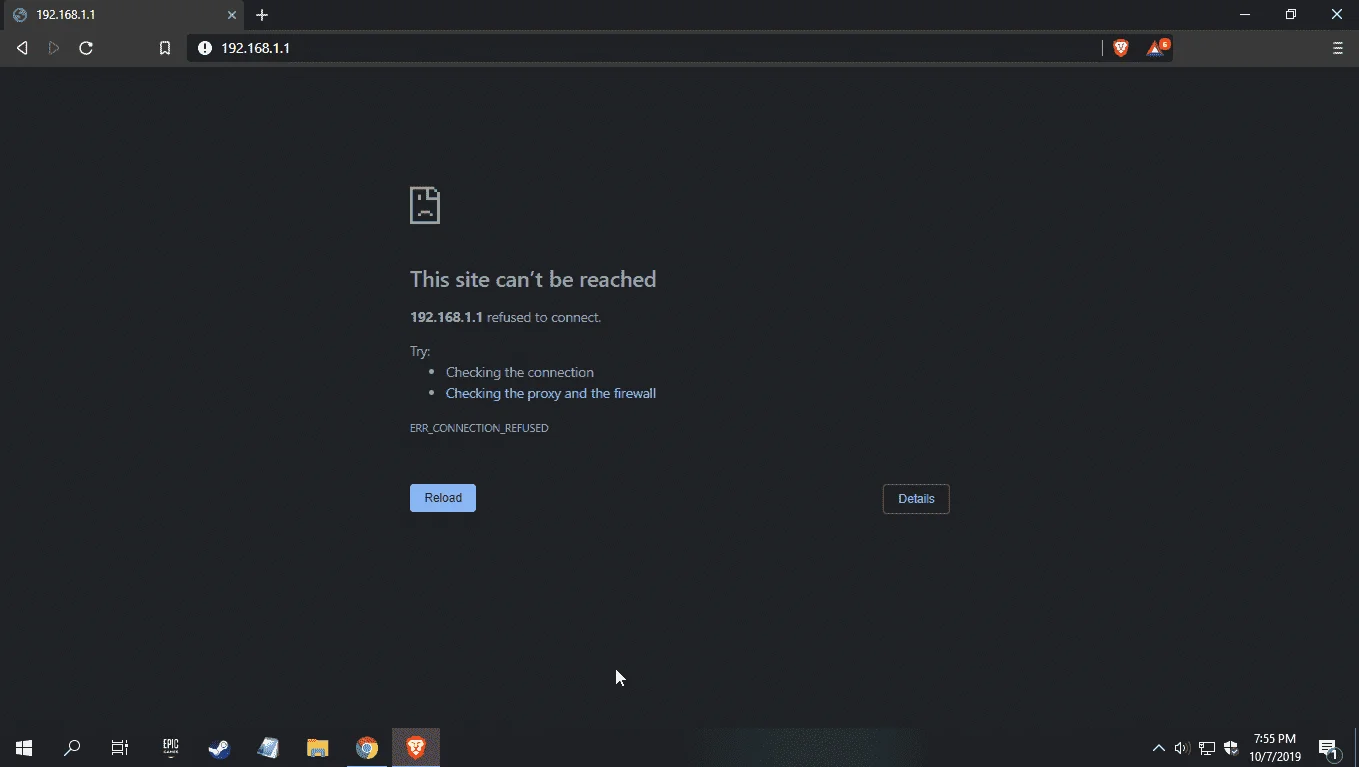This screenshot has width=1359, height=767.
Task: Open network settings tray icon
Action: point(1207,748)
